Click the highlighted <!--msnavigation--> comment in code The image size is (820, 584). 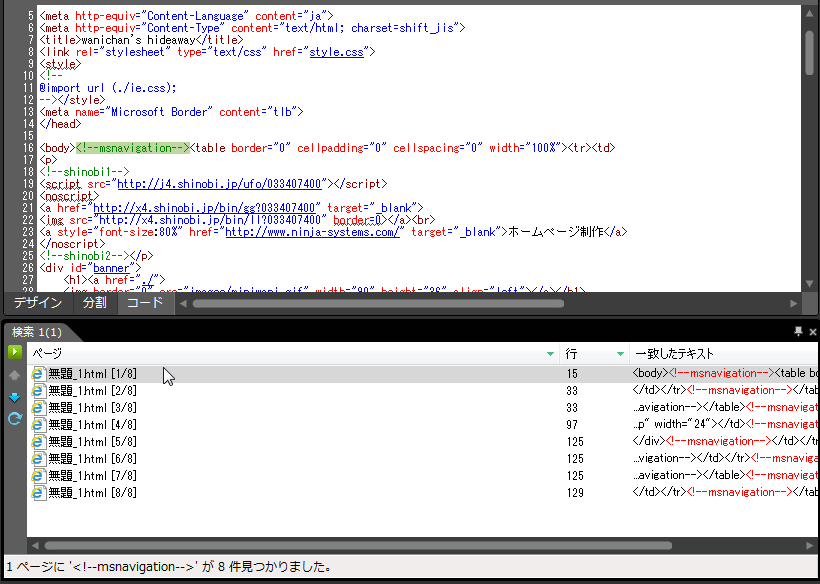(x=133, y=148)
